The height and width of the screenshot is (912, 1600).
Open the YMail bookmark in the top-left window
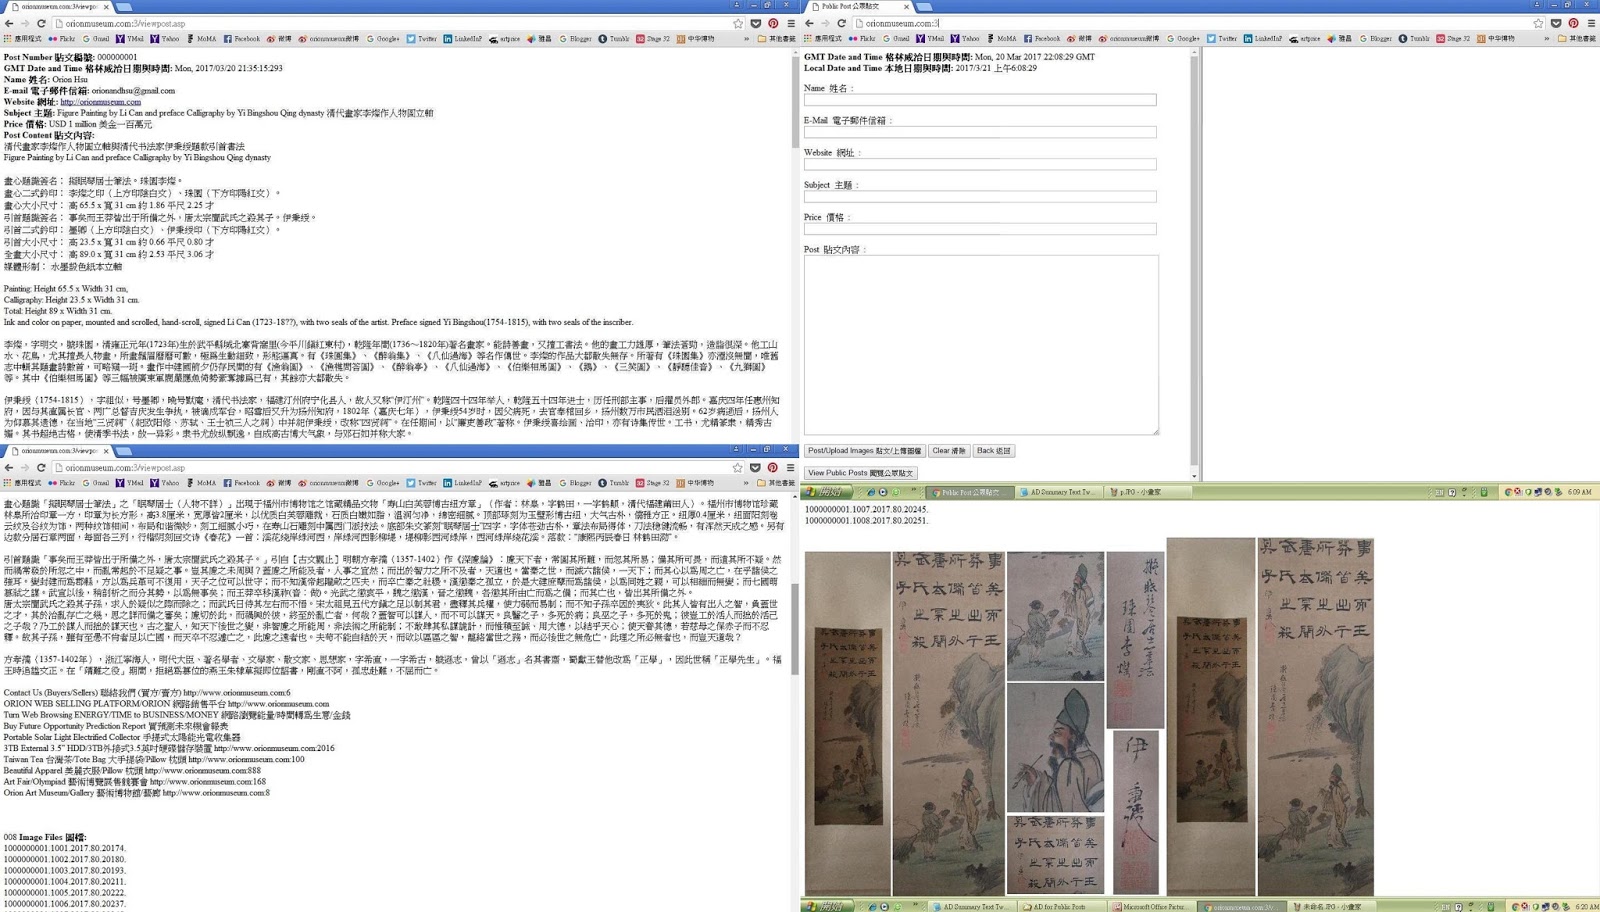point(130,39)
